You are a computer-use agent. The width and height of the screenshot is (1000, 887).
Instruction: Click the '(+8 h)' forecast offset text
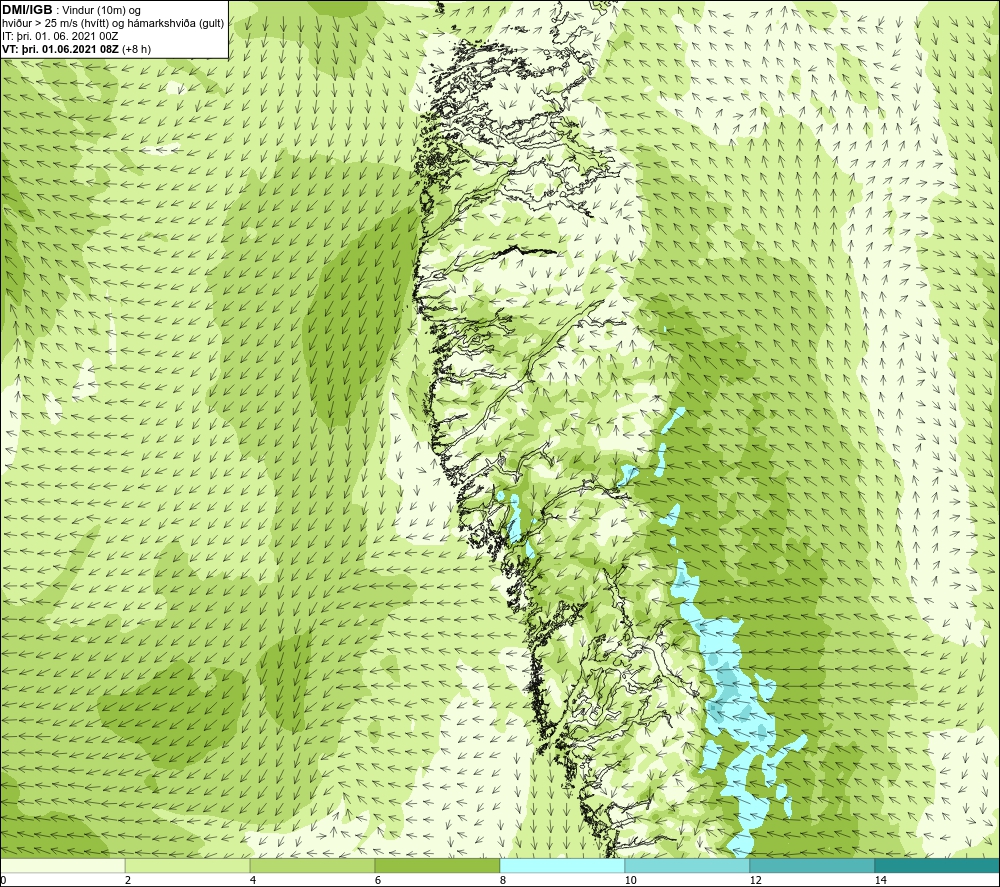point(136,49)
